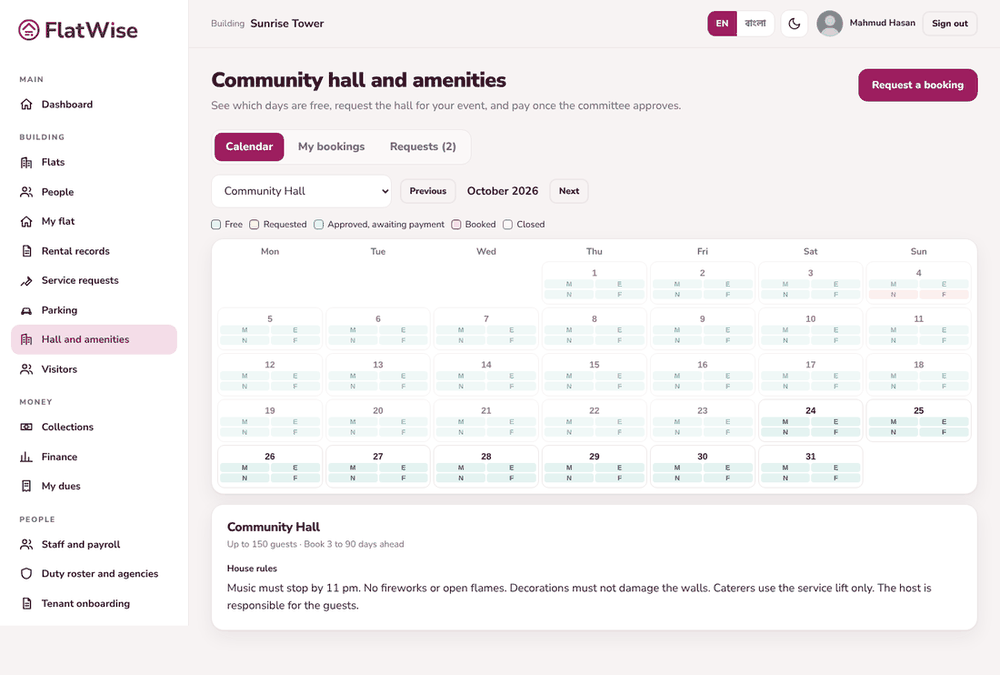Click the Approved, awaiting payment legend swatch
Viewport: 1000px width, 675px height.
coord(319,225)
